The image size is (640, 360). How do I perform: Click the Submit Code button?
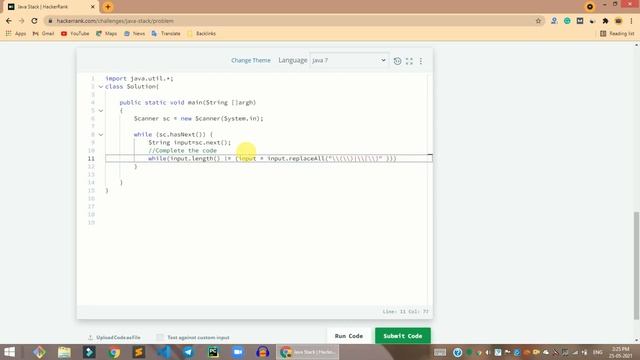pos(403,336)
